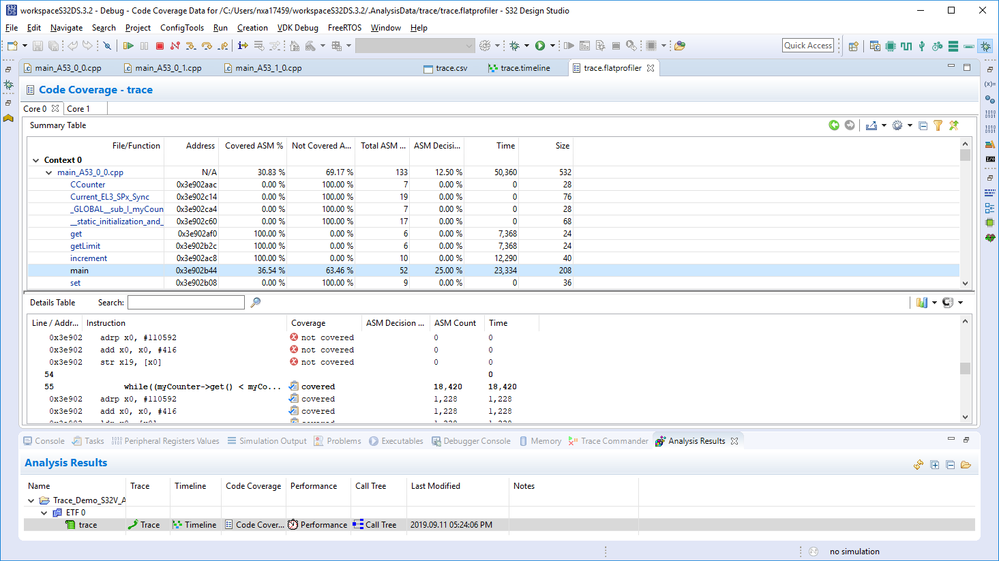
Task: Click green back arrow in Summary Table toolbar
Action: tap(833, 125)
